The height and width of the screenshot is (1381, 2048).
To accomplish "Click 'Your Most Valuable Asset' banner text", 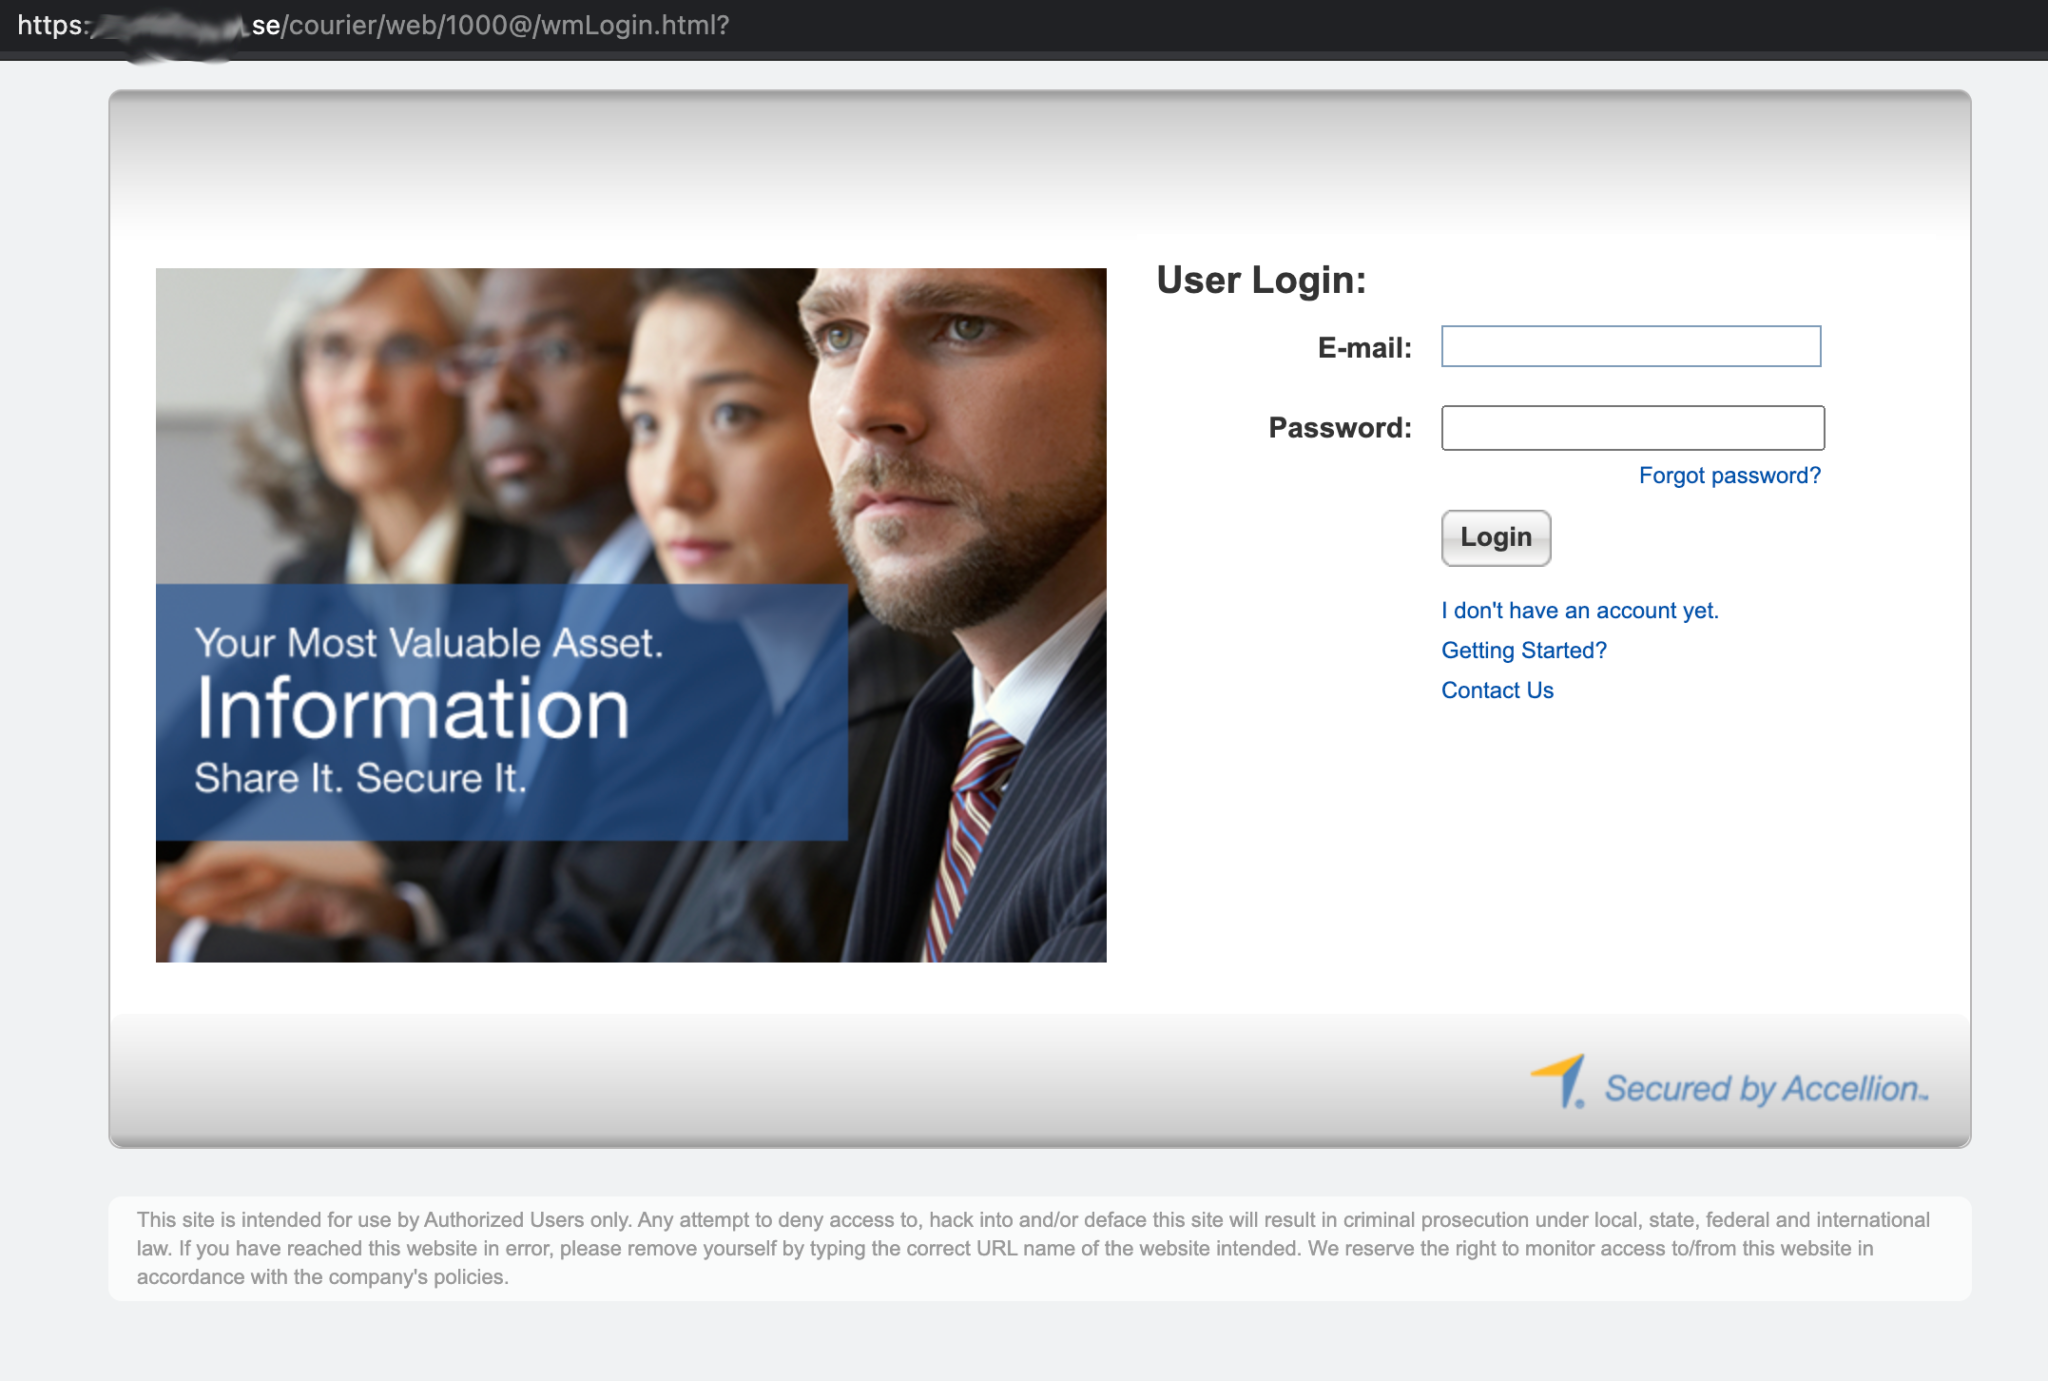I will (x=428, y=643).
